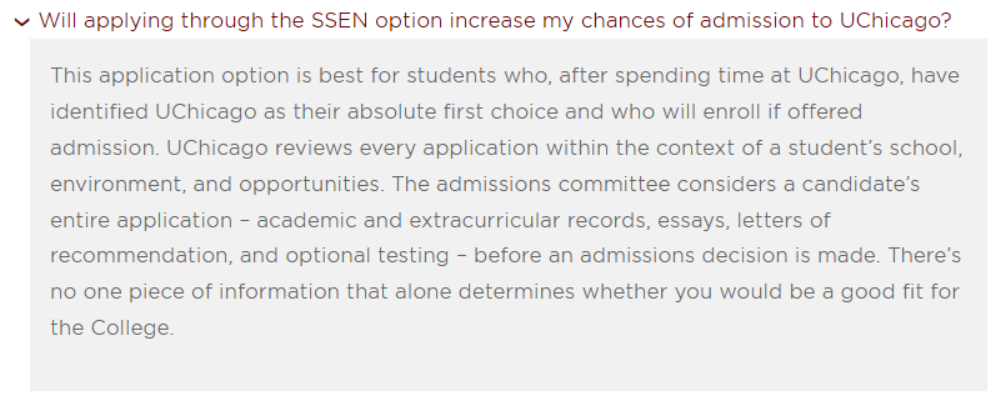
Task: Collapse the SSEN admission chances chevron
Action: point(21,21)
